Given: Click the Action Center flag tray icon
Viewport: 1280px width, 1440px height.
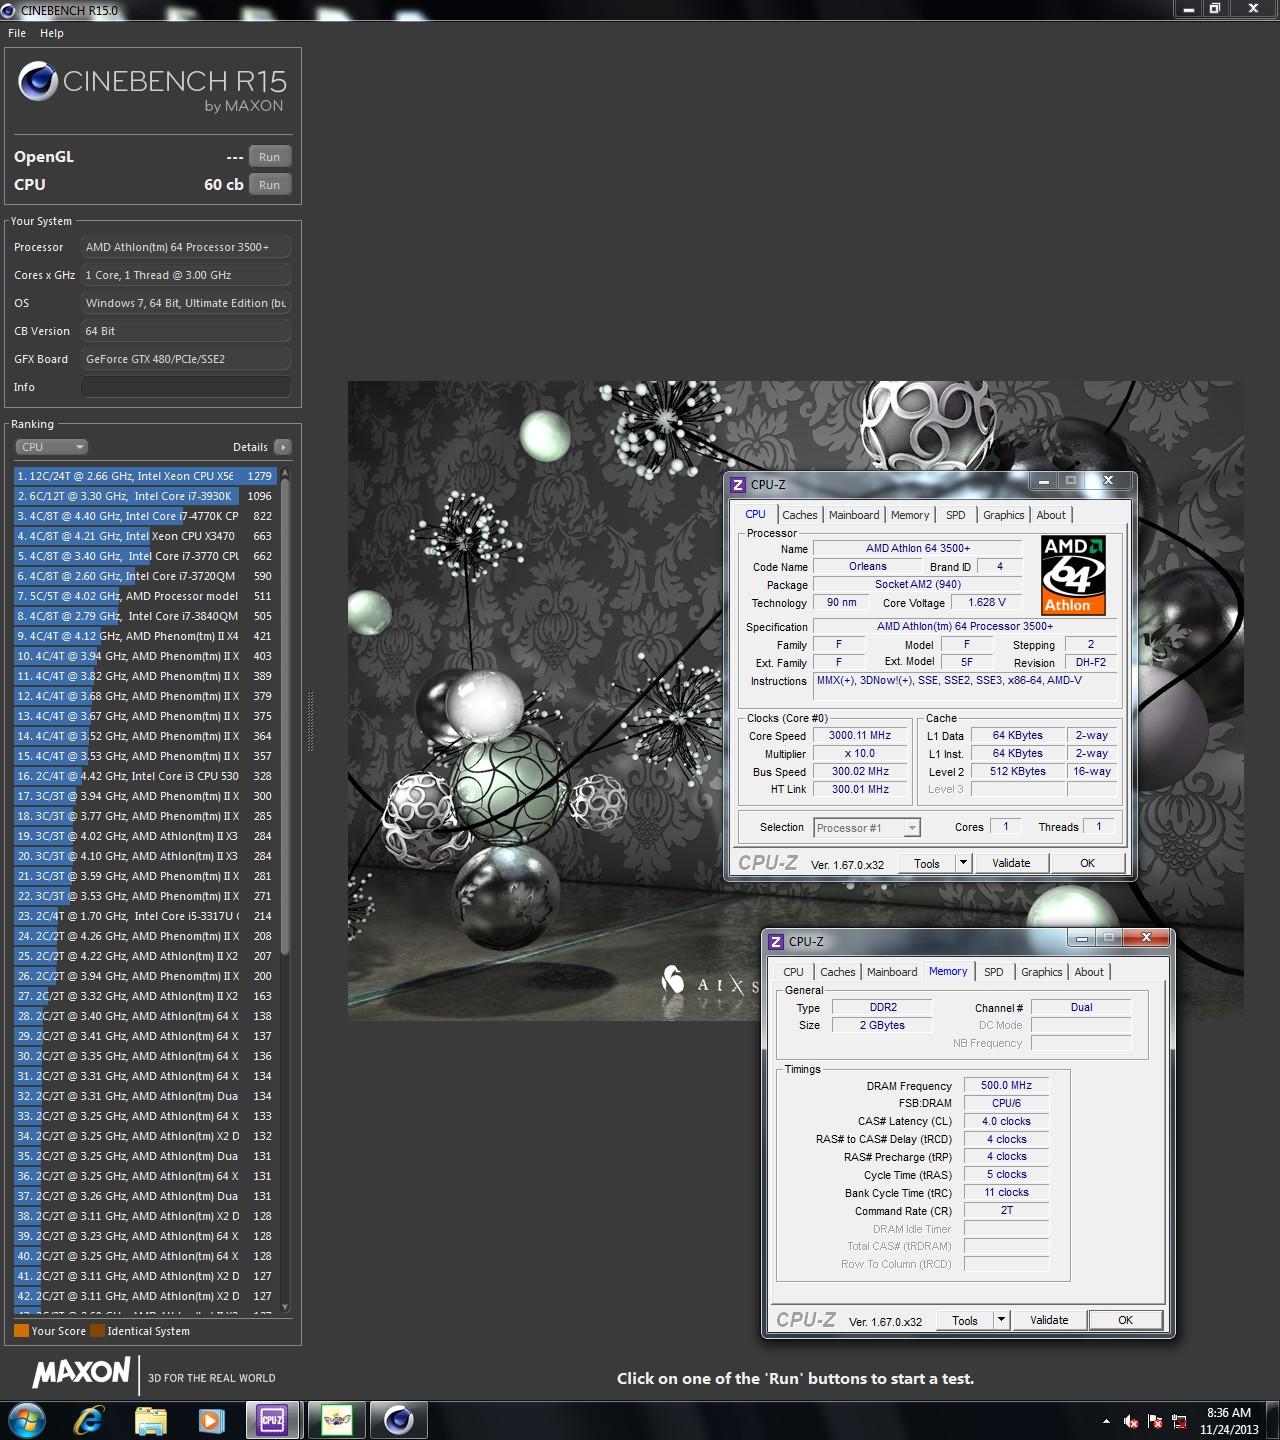Looking at the screenshot, I should point(1155,1421).
